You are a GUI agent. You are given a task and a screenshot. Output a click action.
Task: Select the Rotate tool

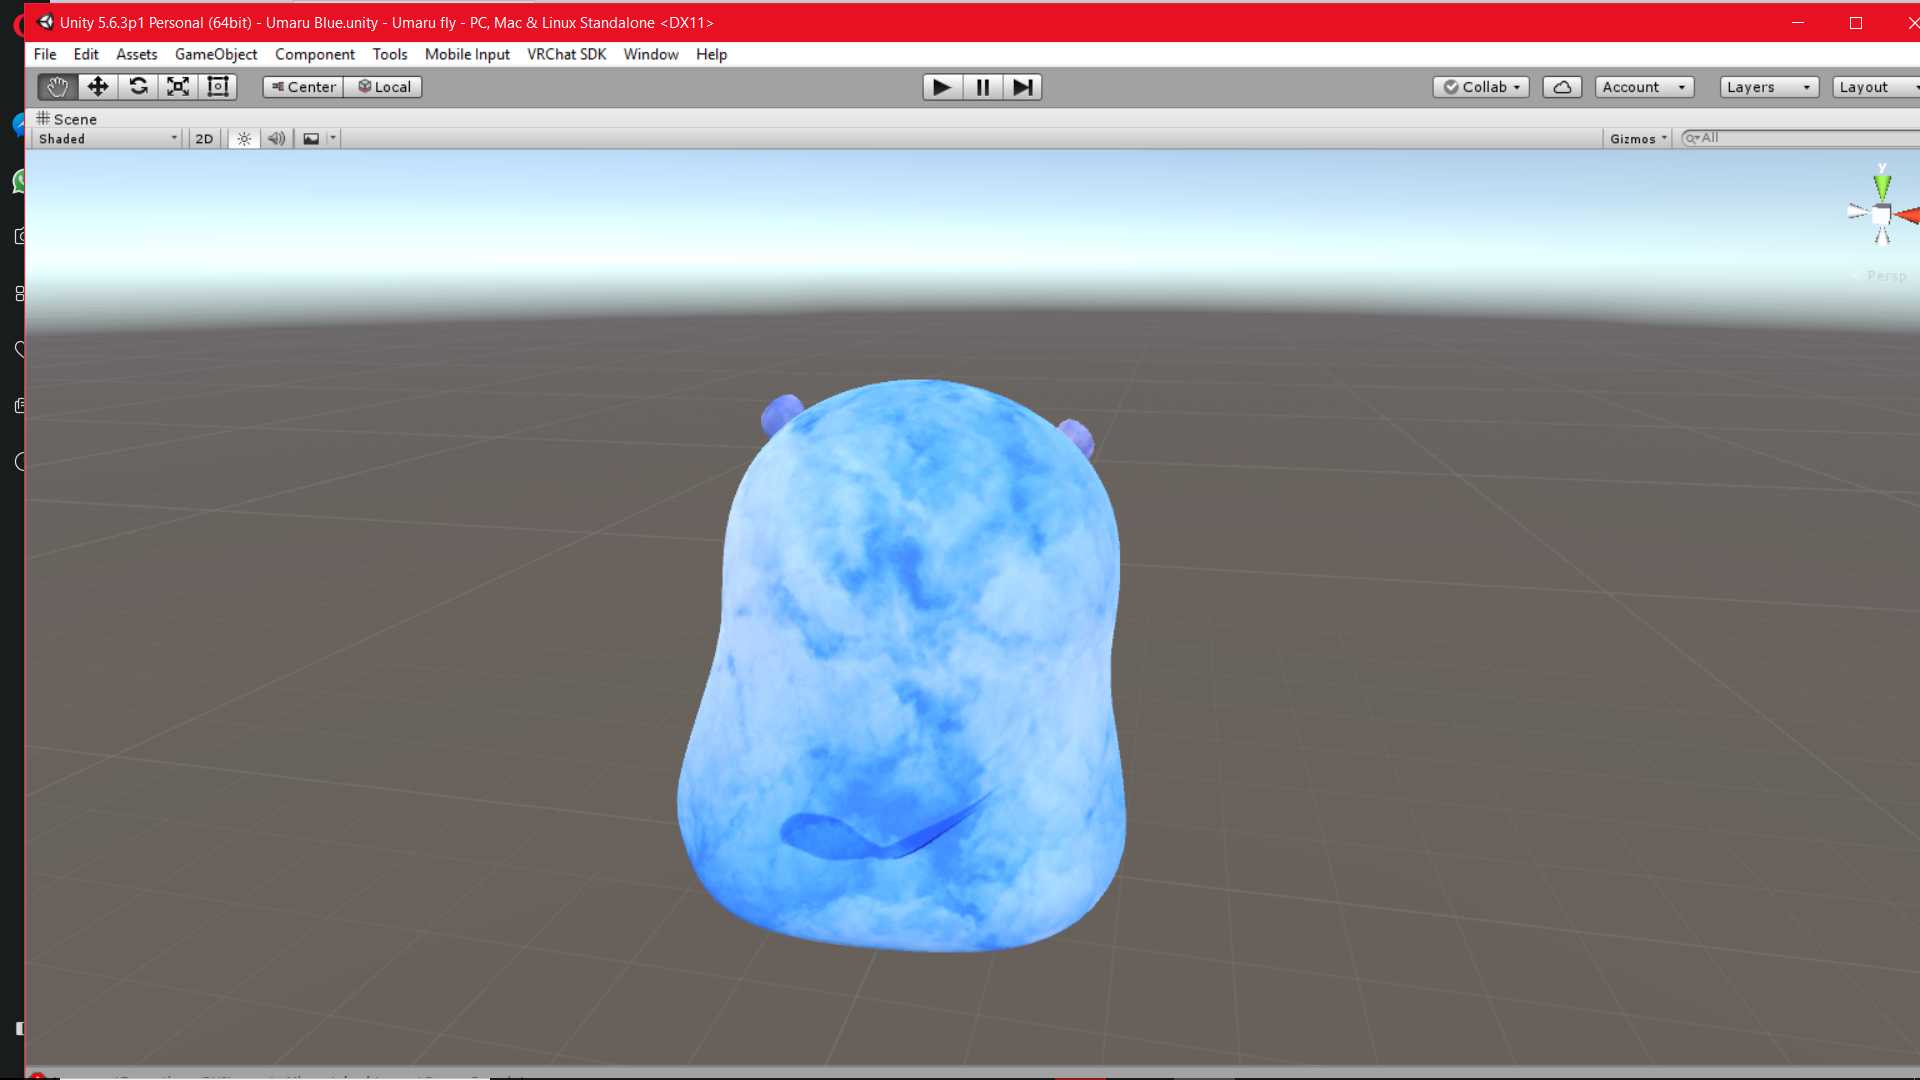pyautogui.click(x=138, y=87)
